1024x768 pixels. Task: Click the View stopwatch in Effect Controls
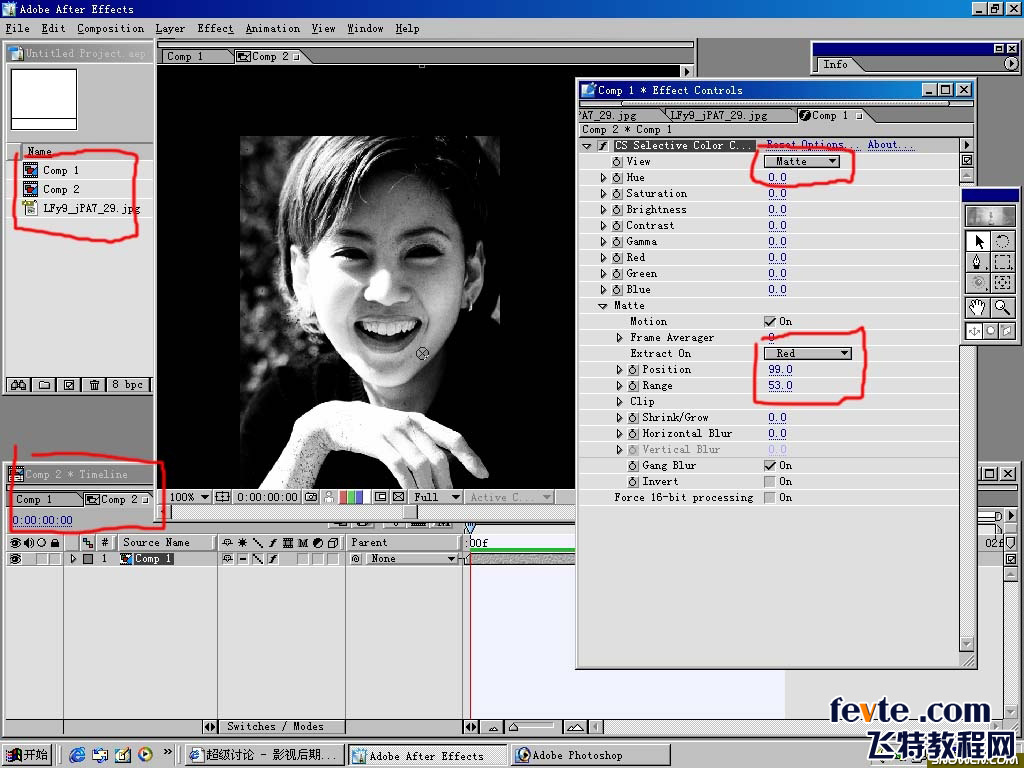(617, 161)
